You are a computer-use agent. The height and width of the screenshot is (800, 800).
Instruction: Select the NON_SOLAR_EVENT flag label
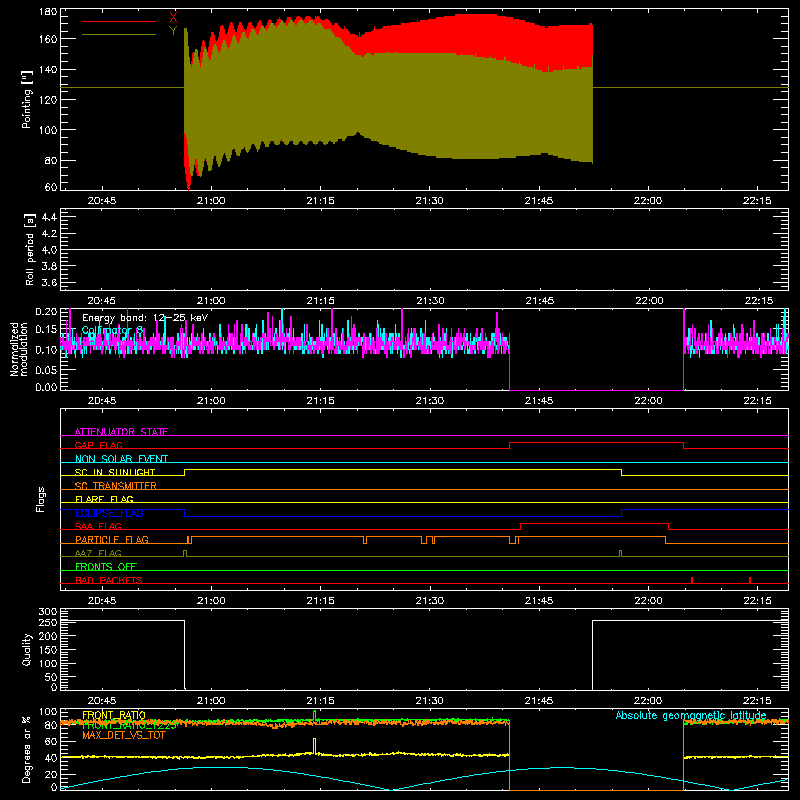click(121, 459)
